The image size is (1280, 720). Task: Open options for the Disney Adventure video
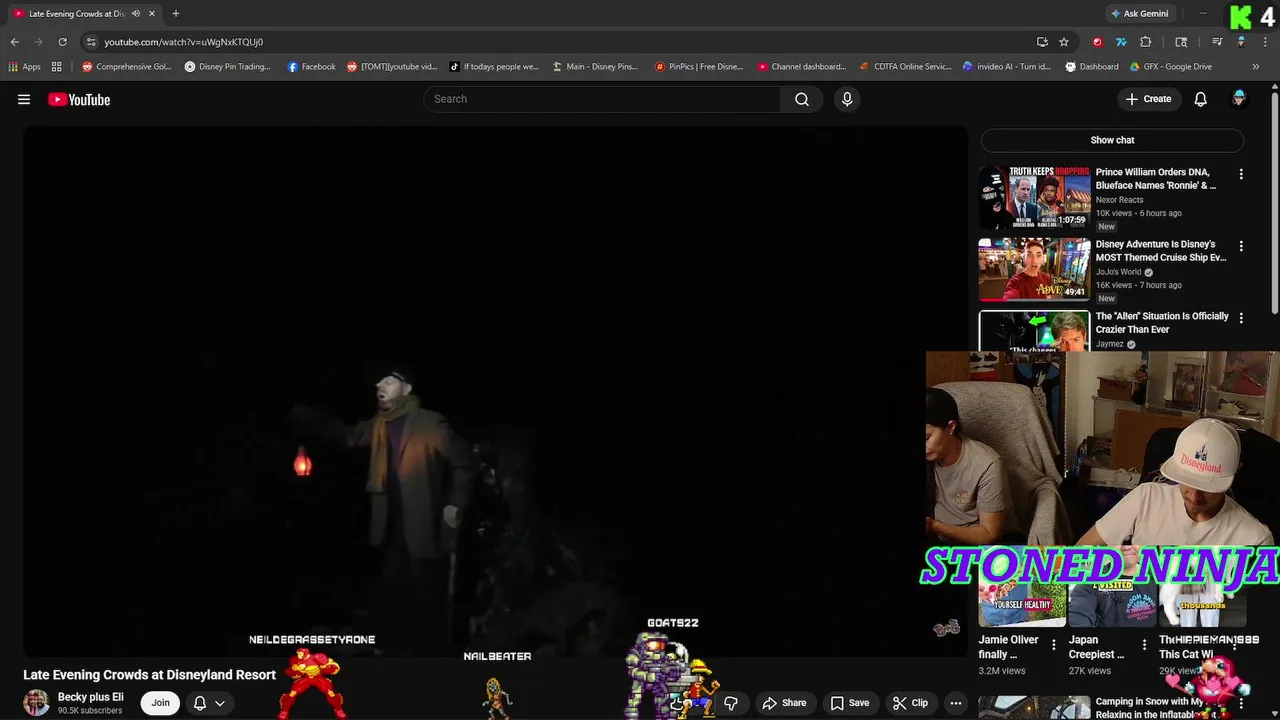1241,246
